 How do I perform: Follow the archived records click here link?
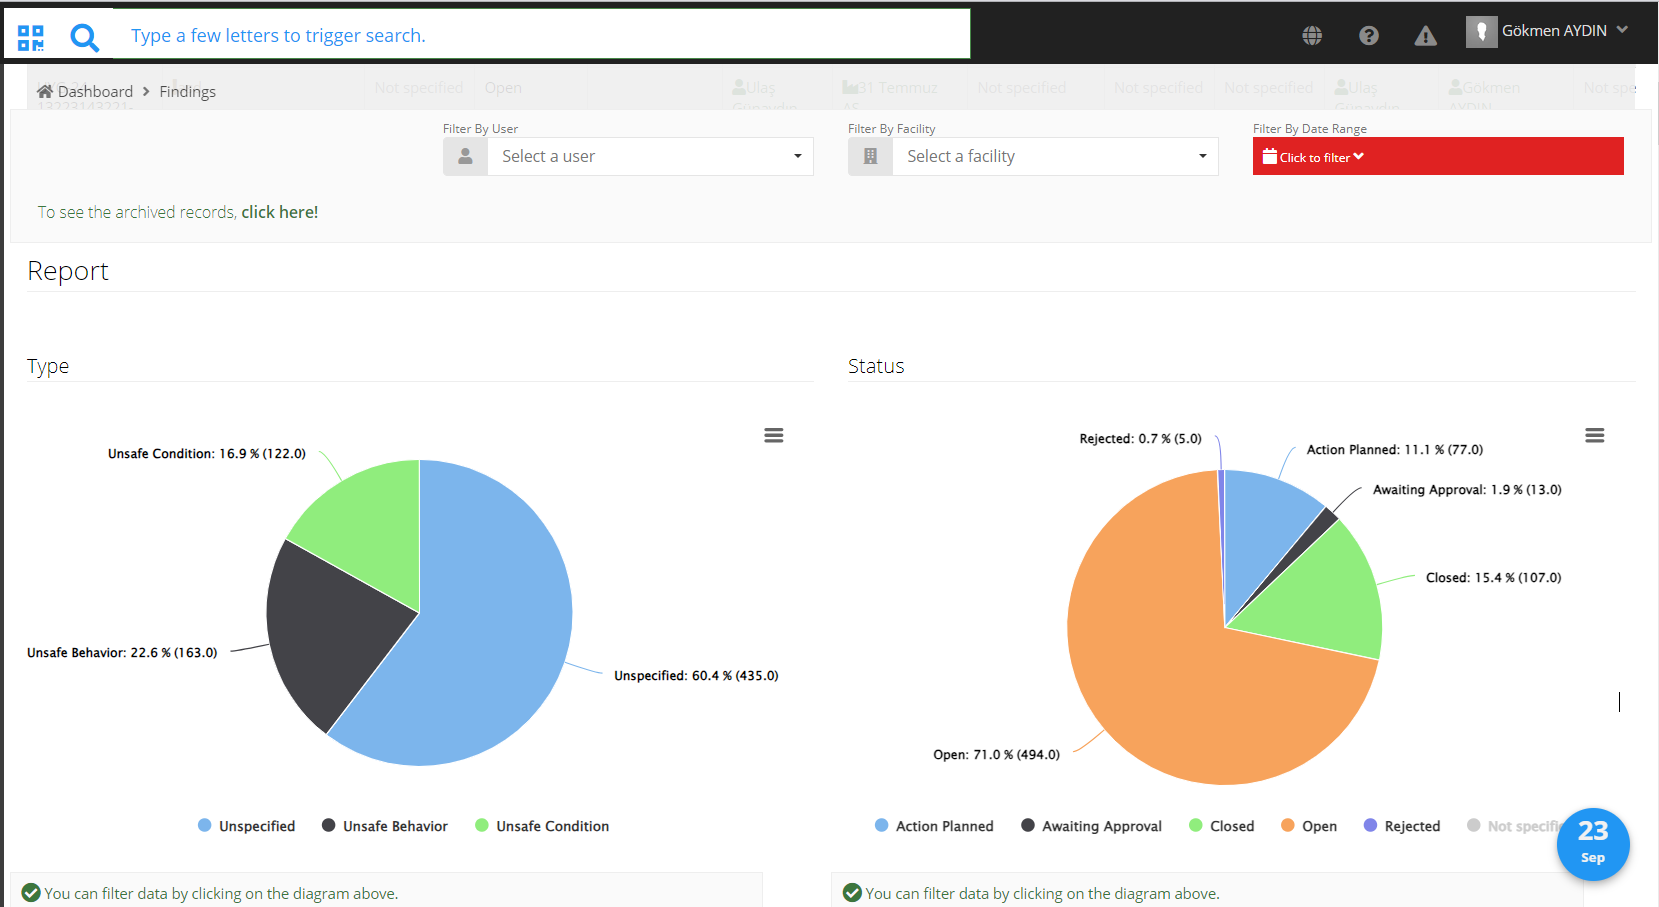pyautogui.click(x=279, y=212)
